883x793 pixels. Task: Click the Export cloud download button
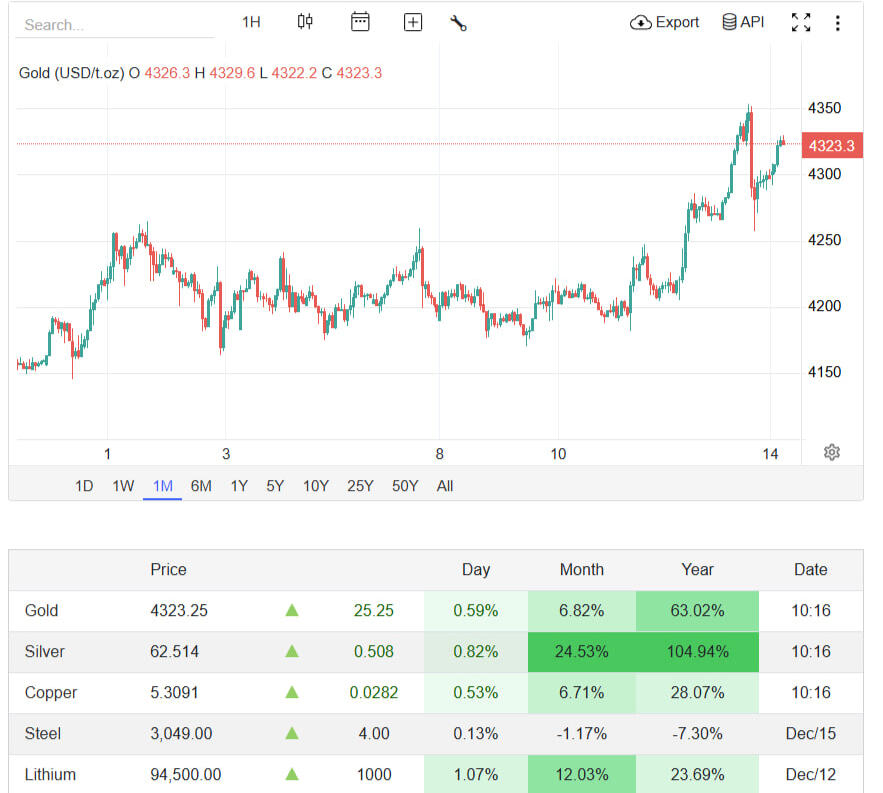point(665,22)
